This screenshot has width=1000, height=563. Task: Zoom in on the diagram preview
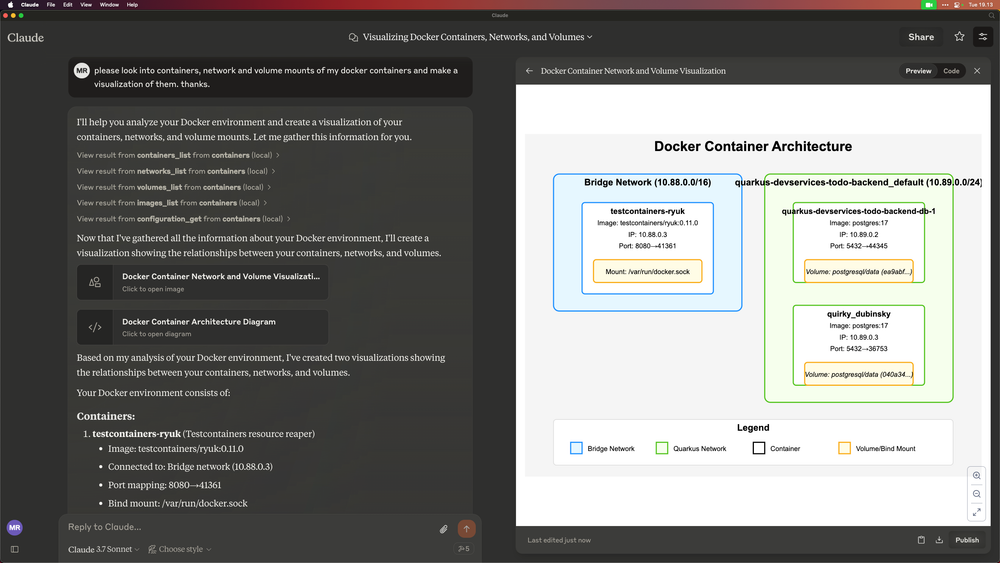pyautogui.click(x=977, y=476)
